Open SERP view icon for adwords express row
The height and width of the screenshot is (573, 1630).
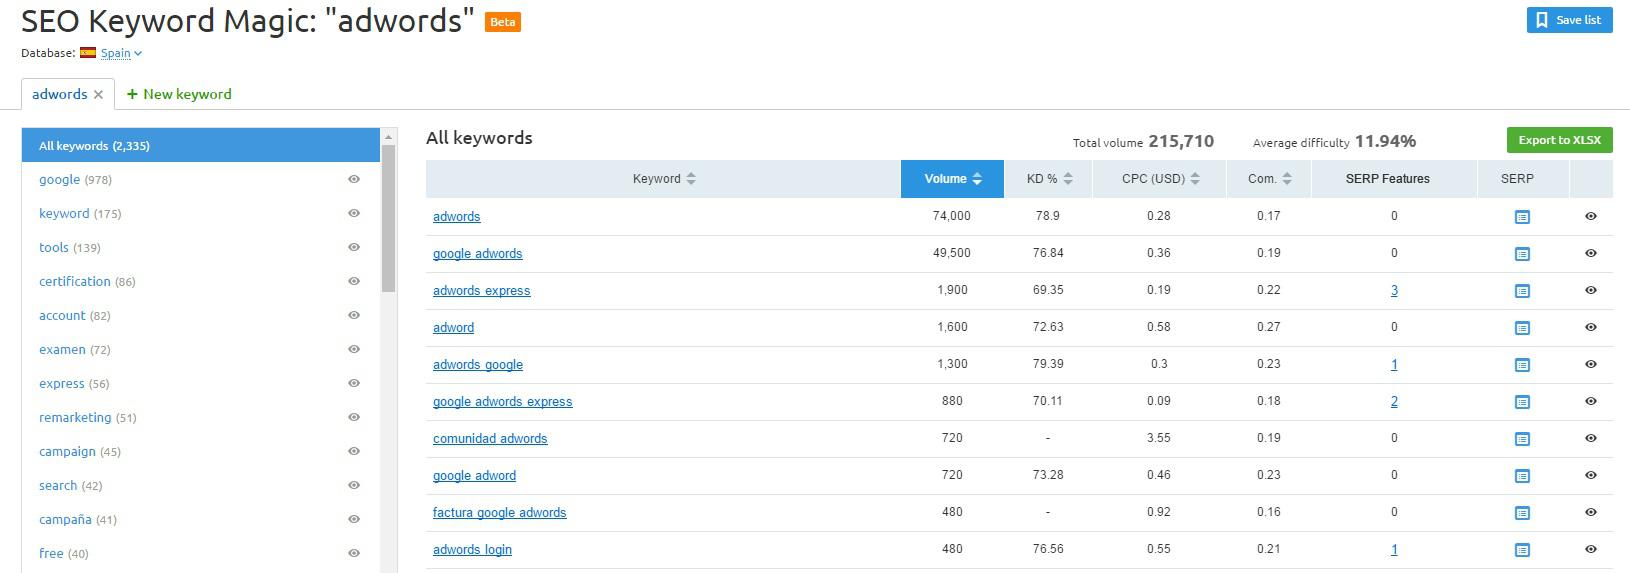pos(1522,291)
